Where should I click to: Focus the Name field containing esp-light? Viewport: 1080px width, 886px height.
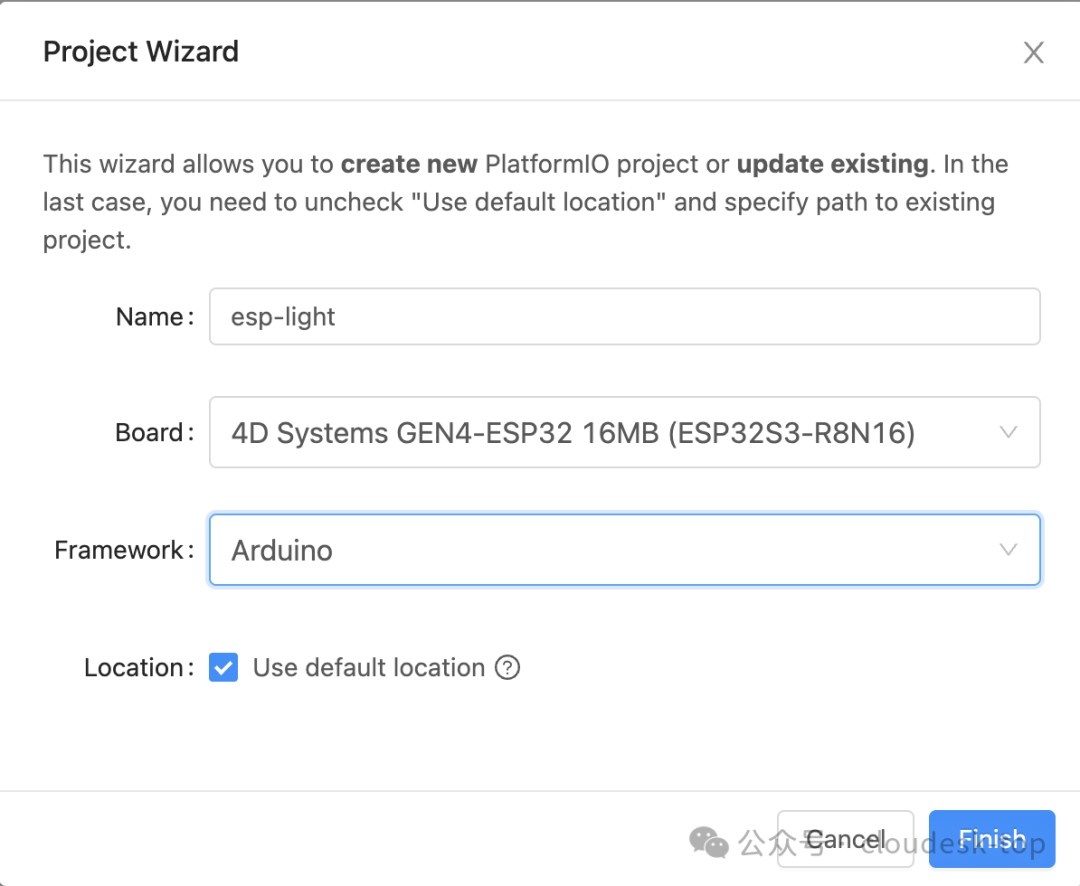(x=625, y=316)
